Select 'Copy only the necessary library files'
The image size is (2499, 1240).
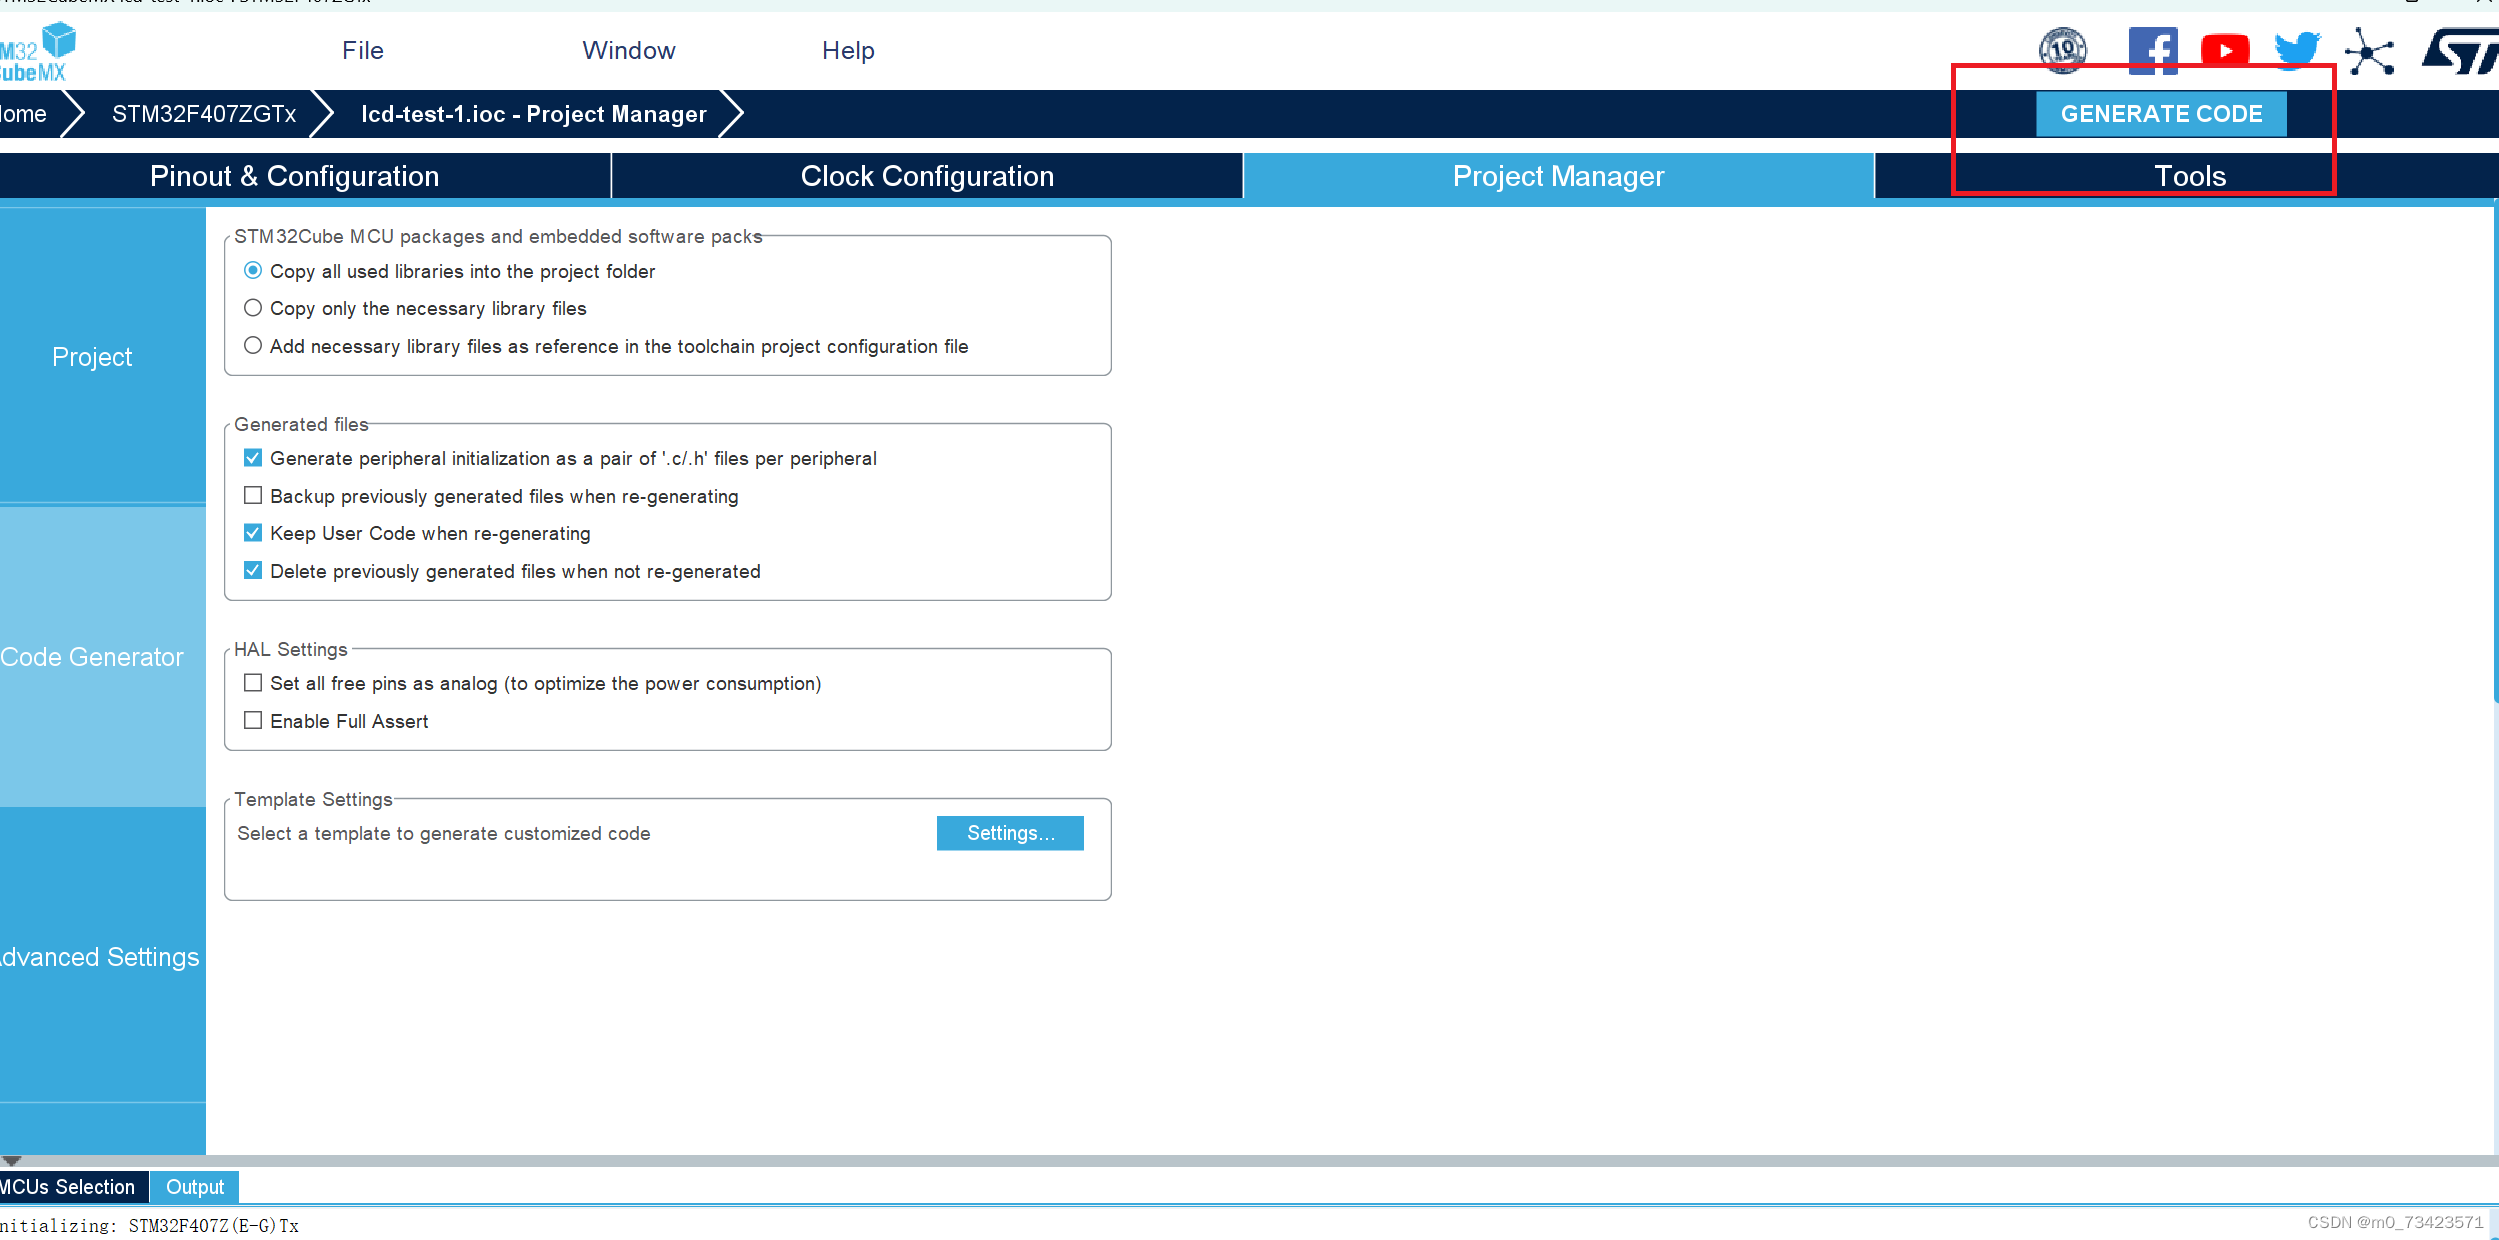coord(253,308)
